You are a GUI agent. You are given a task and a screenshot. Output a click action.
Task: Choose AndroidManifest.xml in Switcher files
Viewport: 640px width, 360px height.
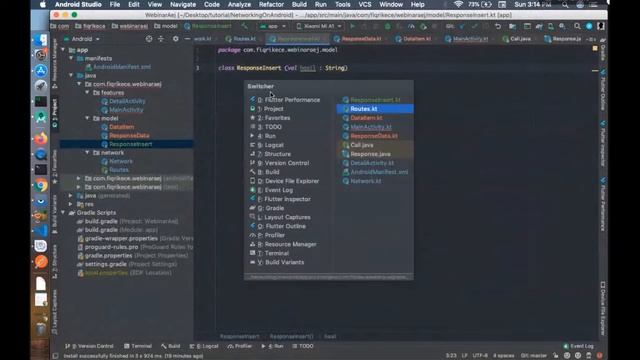click(x=375, y=172)
